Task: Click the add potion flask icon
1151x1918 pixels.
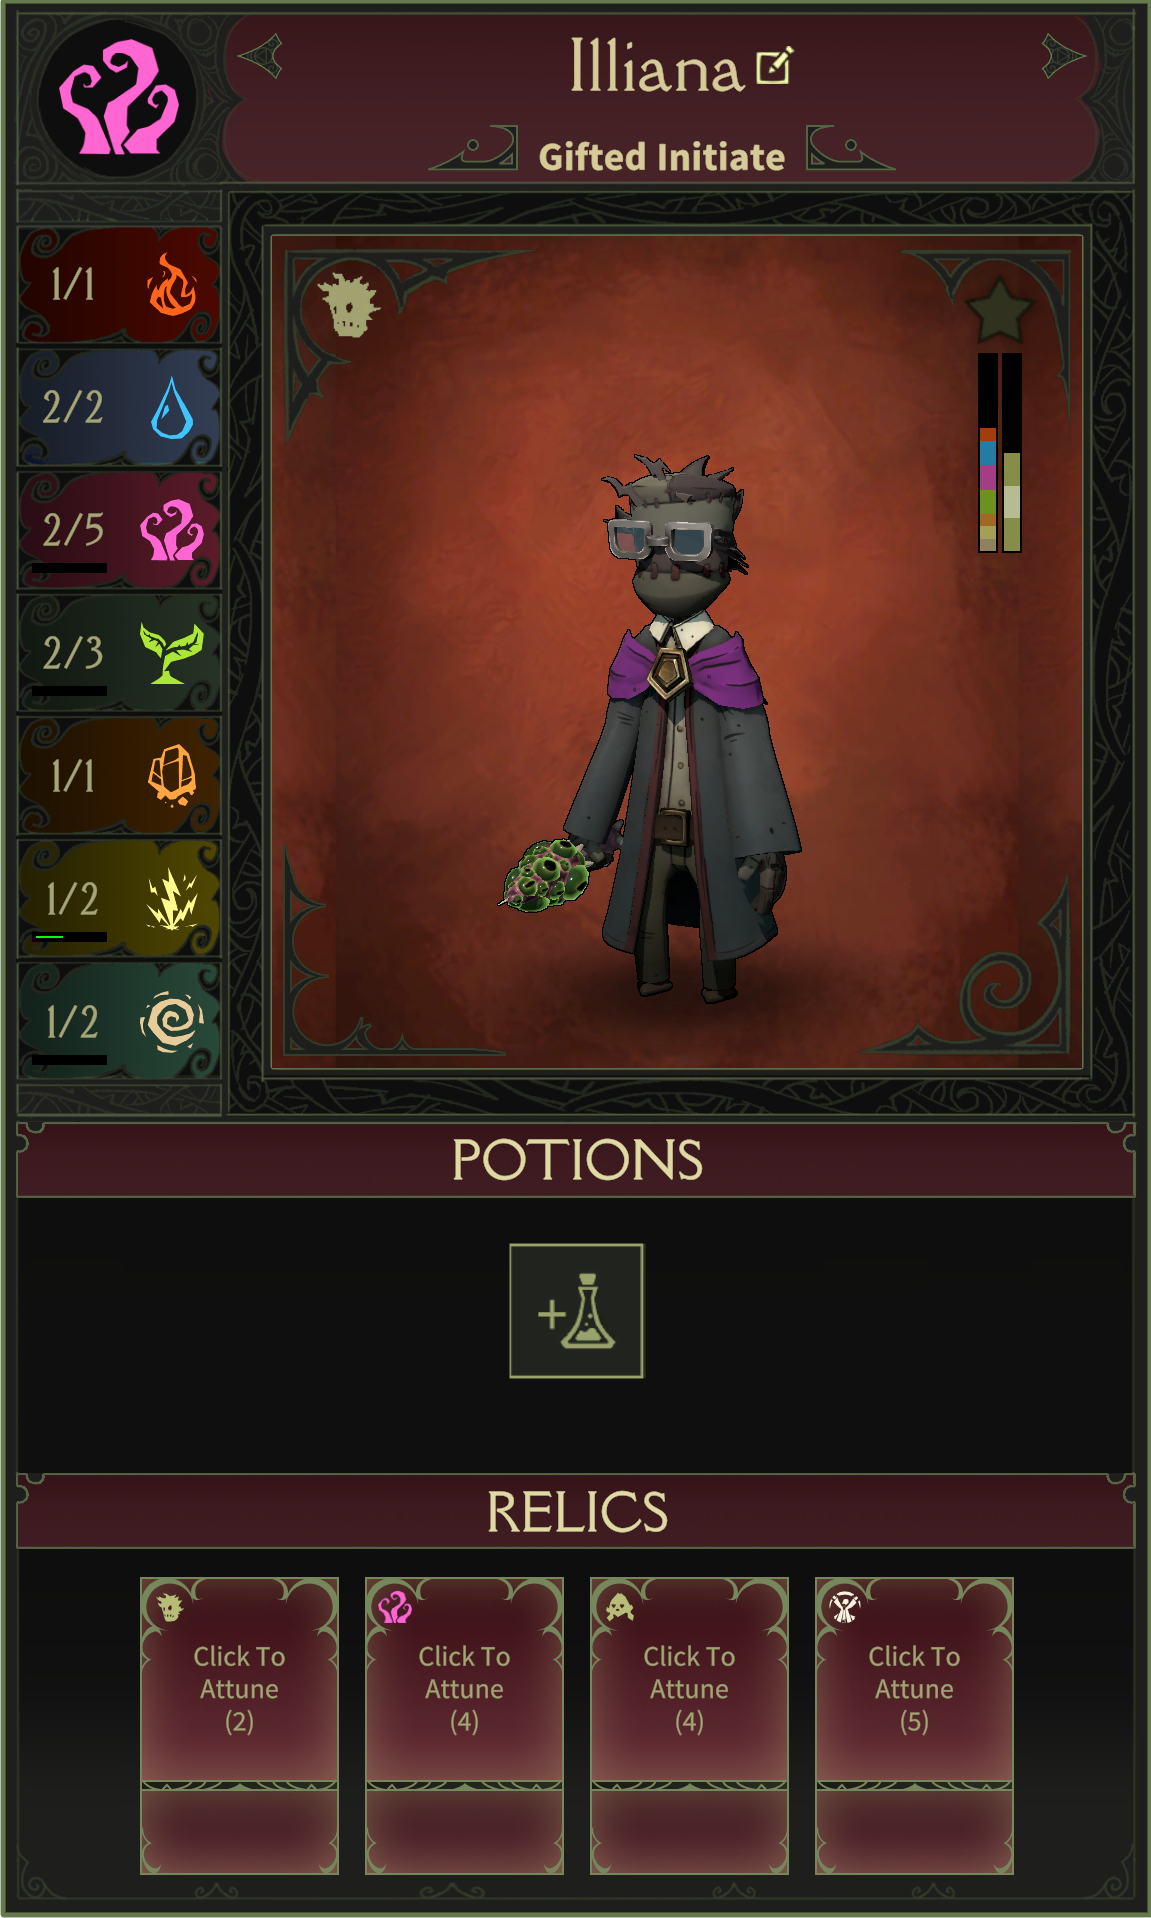Action: point(577,1311)
